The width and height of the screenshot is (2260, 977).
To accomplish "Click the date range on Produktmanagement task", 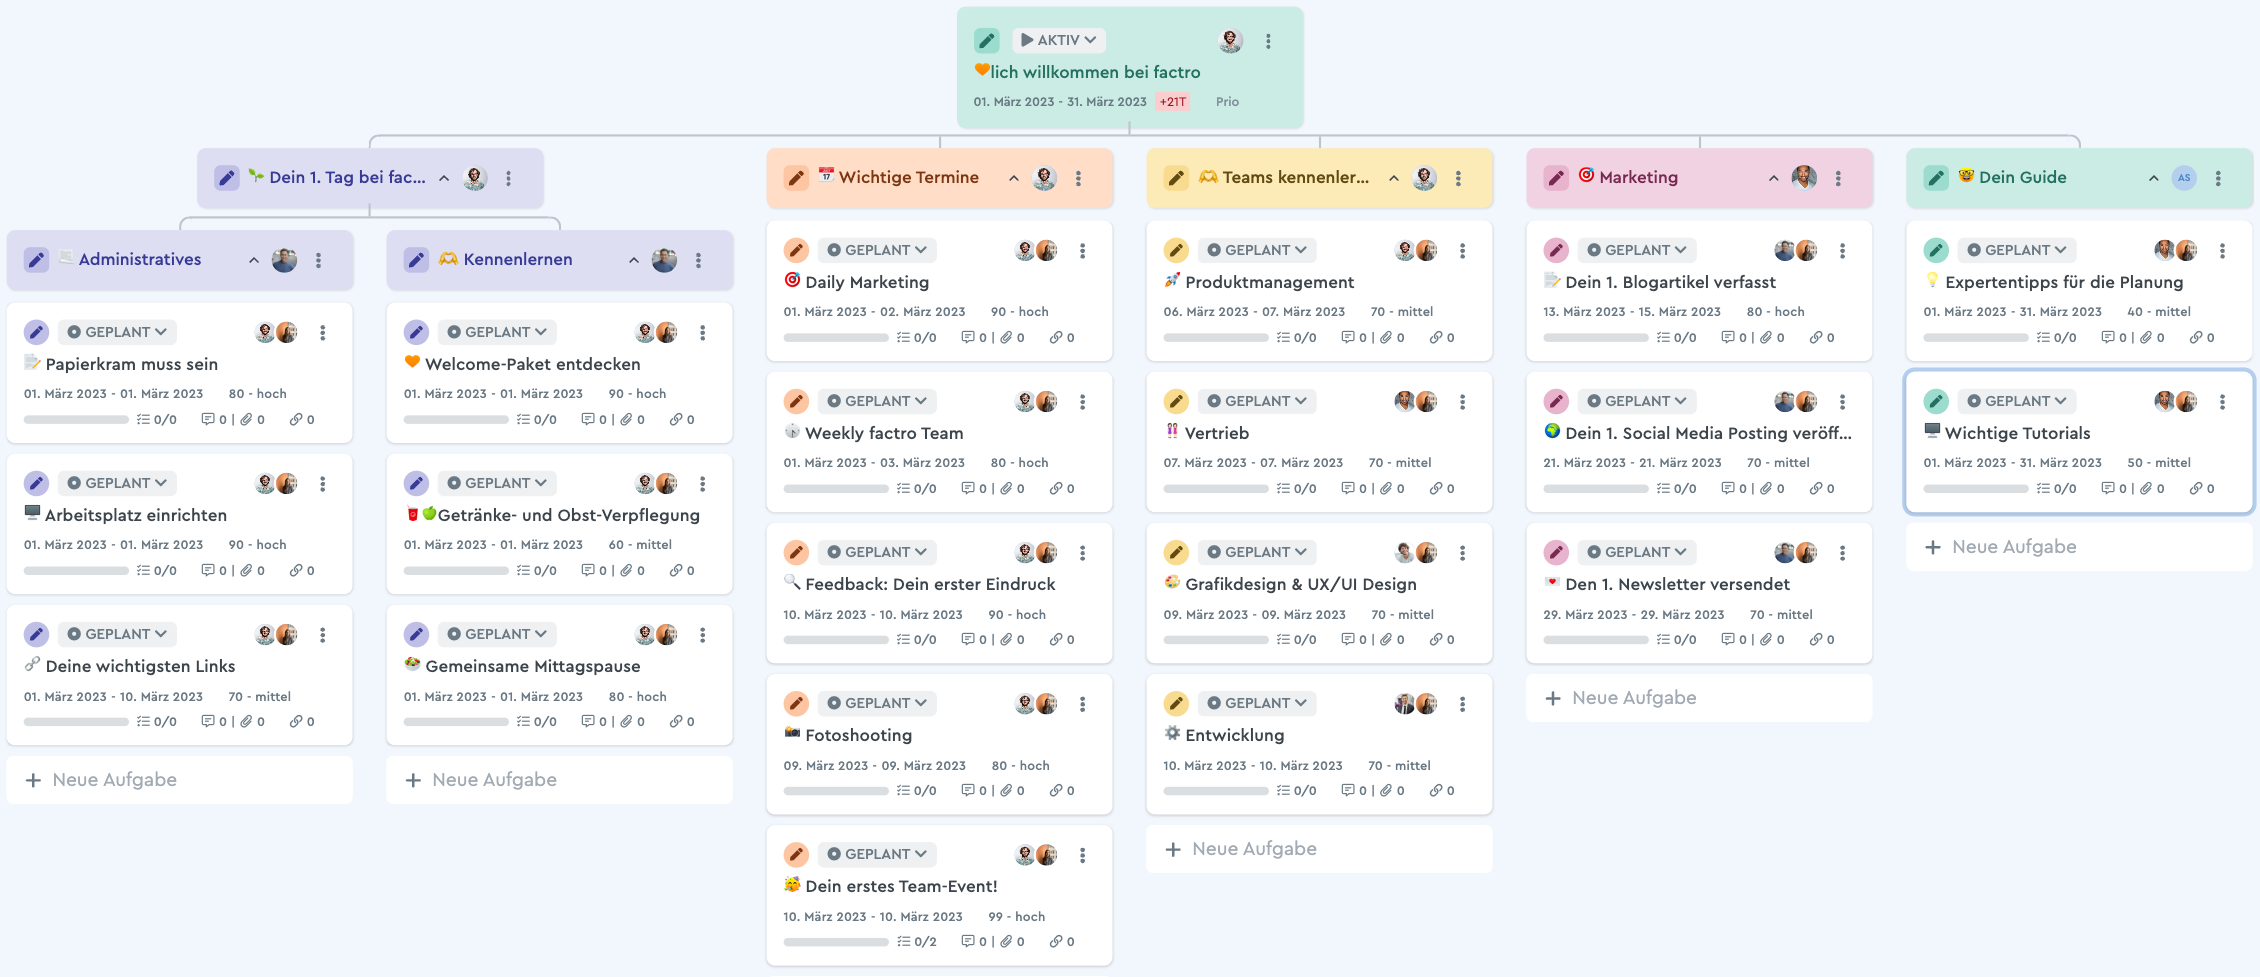I will 1254,312.
